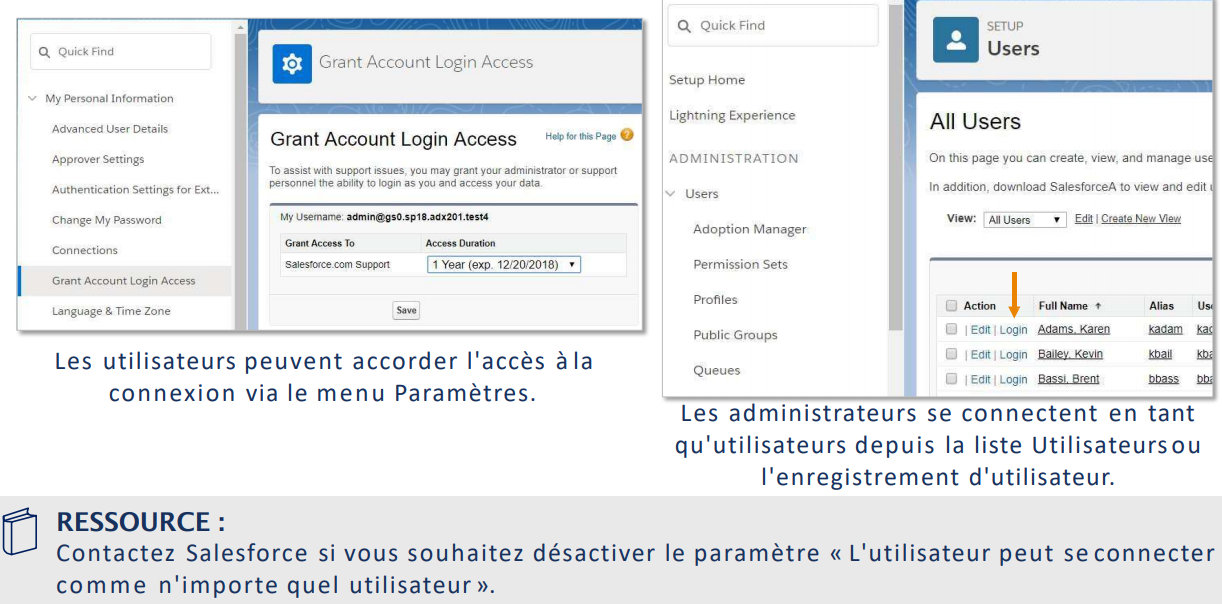The width and height of the screenshot is (1222, 604).
Task: Click the Create New View link
Action: coord(1140,219)
